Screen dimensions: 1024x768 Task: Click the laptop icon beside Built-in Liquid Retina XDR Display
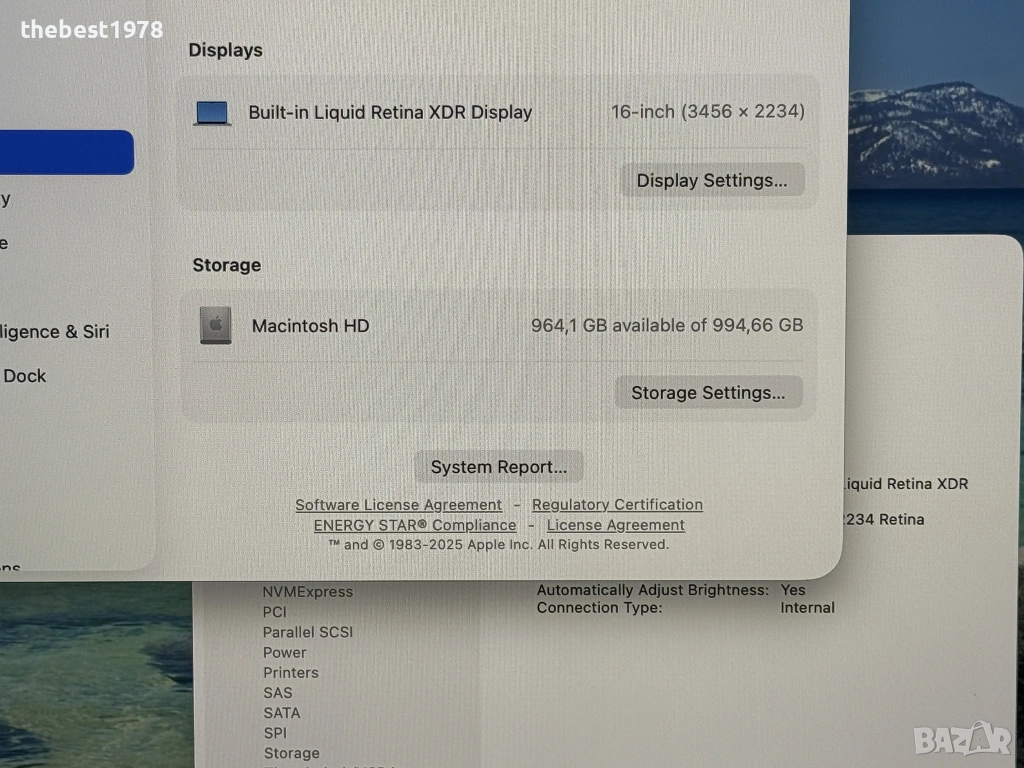click(x=212, y=113)
